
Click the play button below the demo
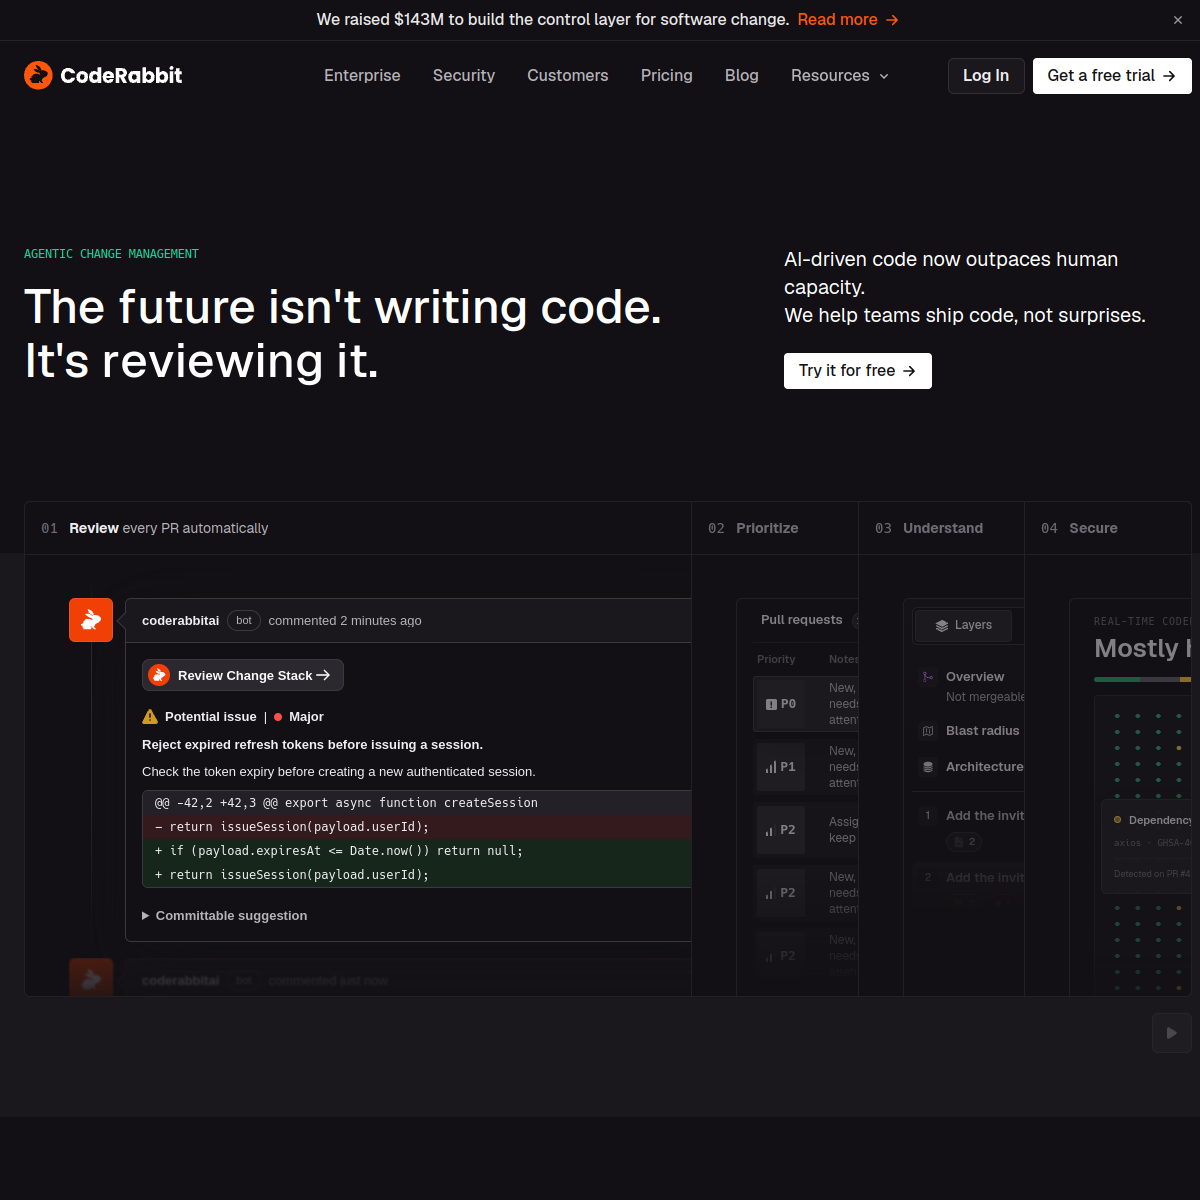click(x=1172, y=1033)
